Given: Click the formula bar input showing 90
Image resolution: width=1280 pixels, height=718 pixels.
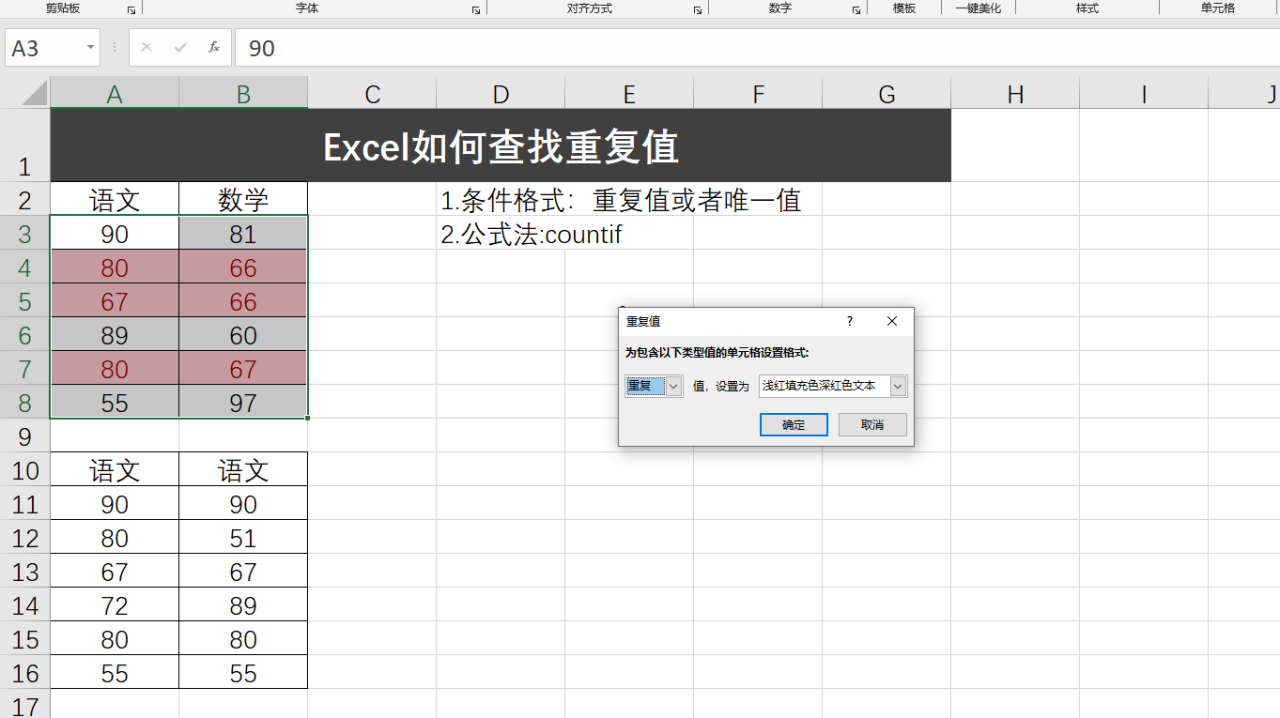Looking at the screenshot, I should pyautogui.click(x=757, y=47).
